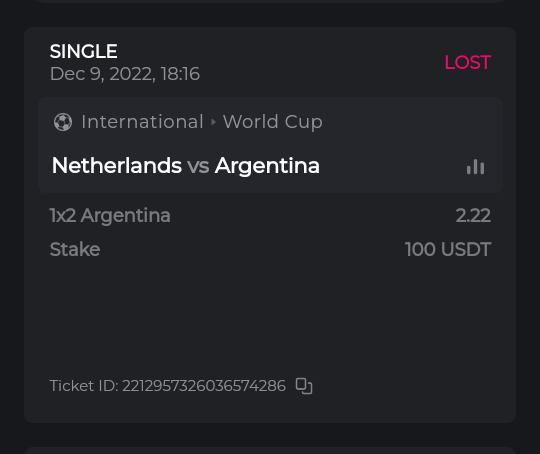The height and width of the screenshot is (454, 540).
Task: Select the 1x2 Argentina selection row
Action: tap(270, 216)
